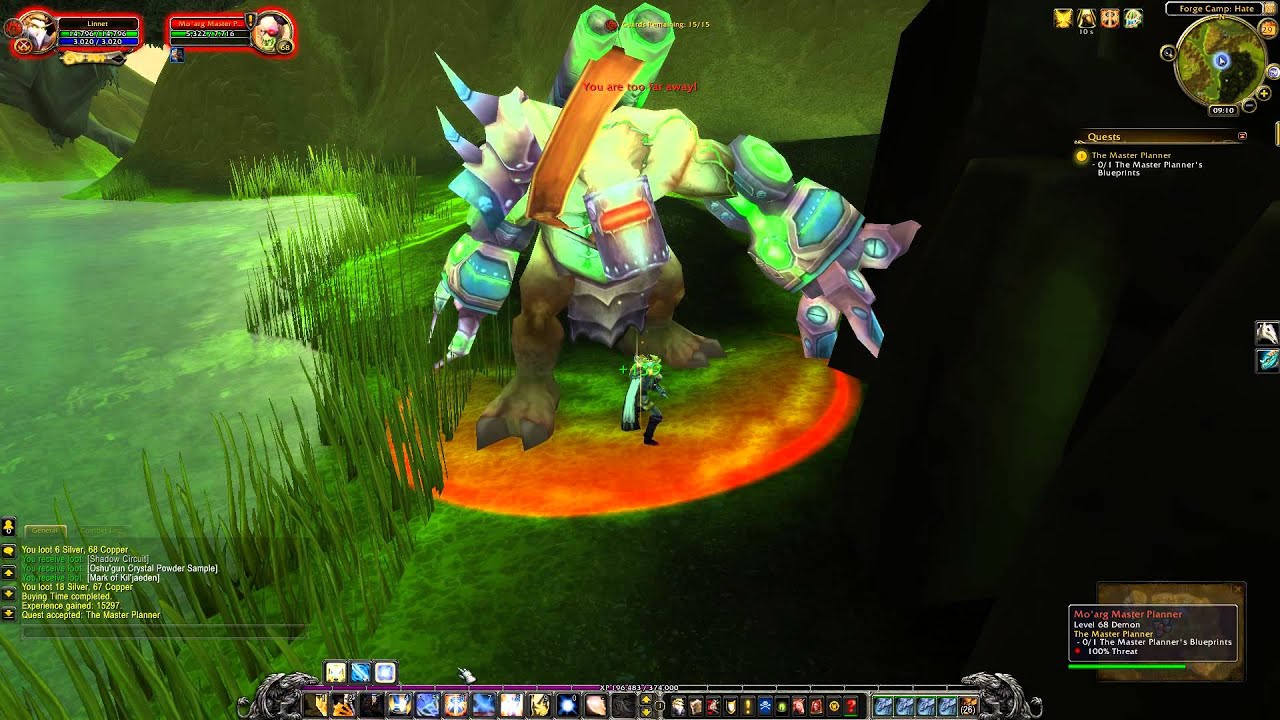Click the blue ability icon on right side bar
The image size is (1280, 720).
[x=1267, y=360]
